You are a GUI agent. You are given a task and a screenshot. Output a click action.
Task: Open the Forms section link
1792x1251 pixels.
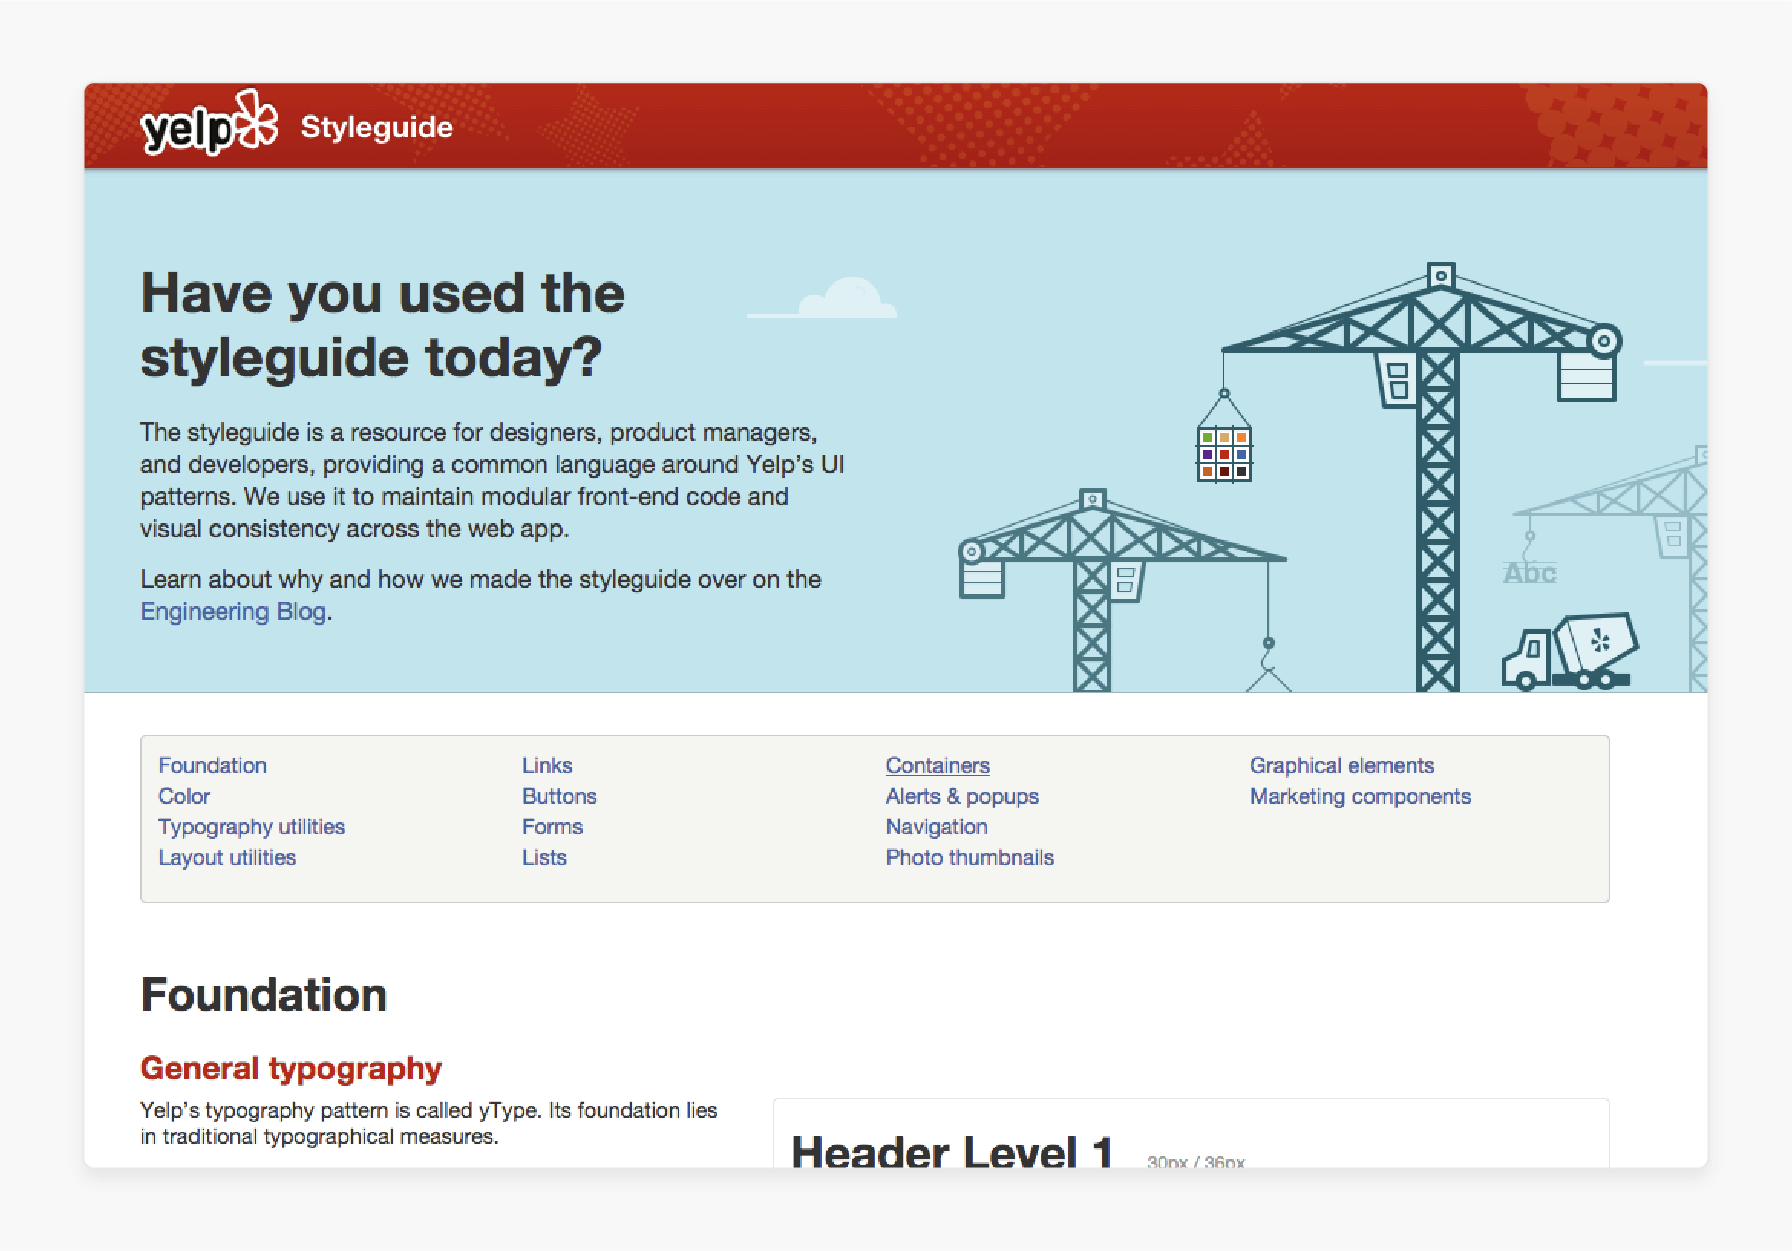coord(552,827)
